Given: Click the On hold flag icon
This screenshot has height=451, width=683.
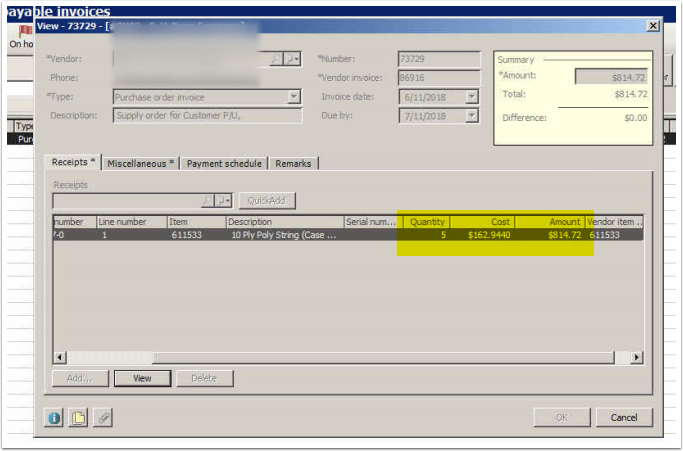Looking at the screenshot, I should click(25, 31).
